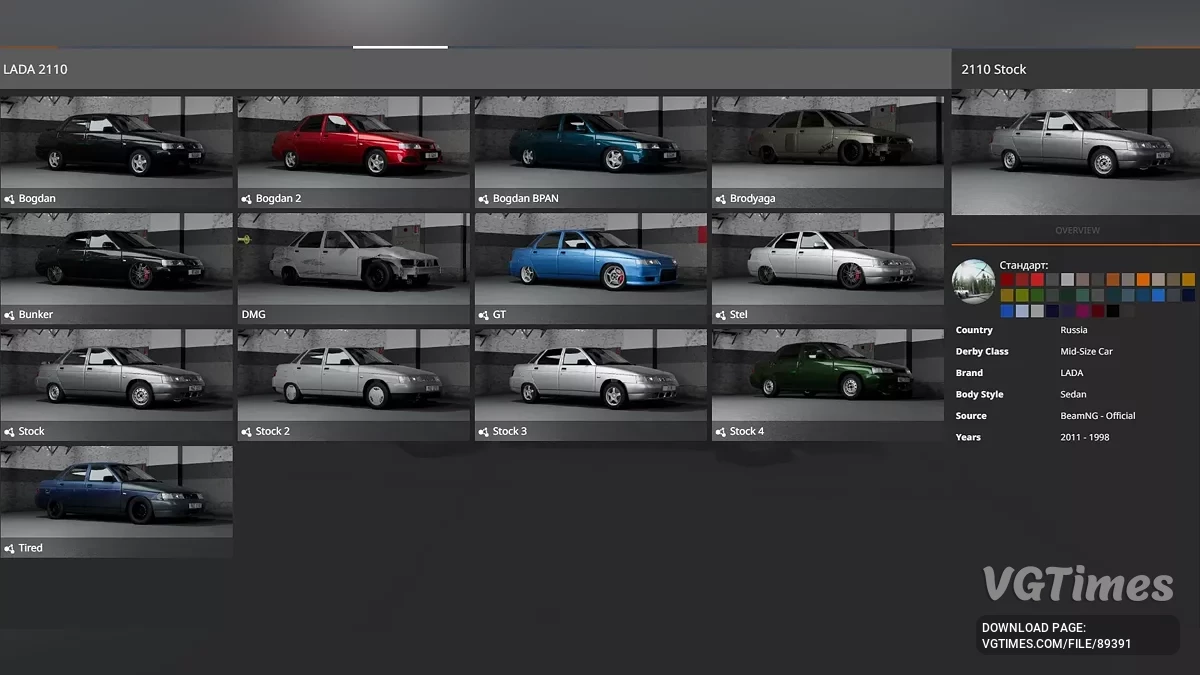Image resolution: width=1200 pixels, height=675 pixels.
Task: Click the Derby Class label
Action: [x=982, y=352]
